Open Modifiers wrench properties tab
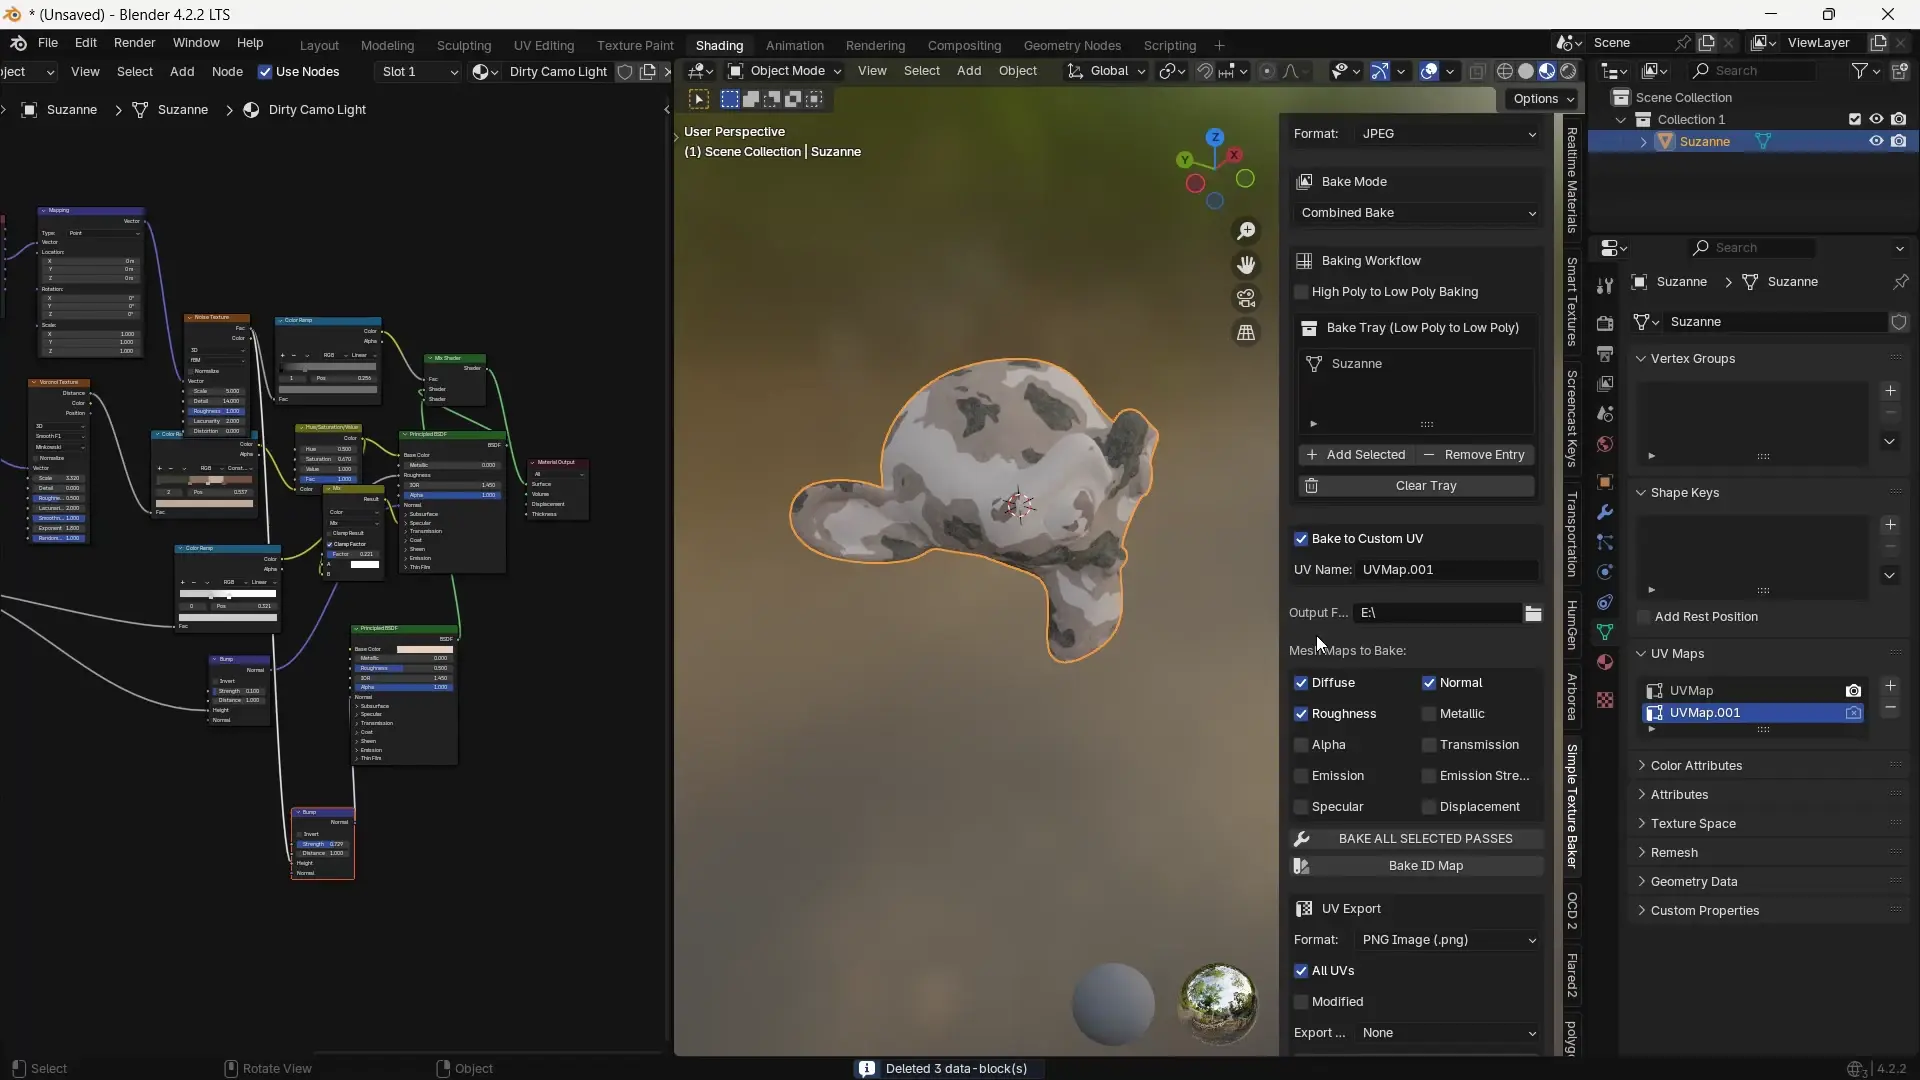The image size is (1920, 1080). click(x=1605, y=512)
